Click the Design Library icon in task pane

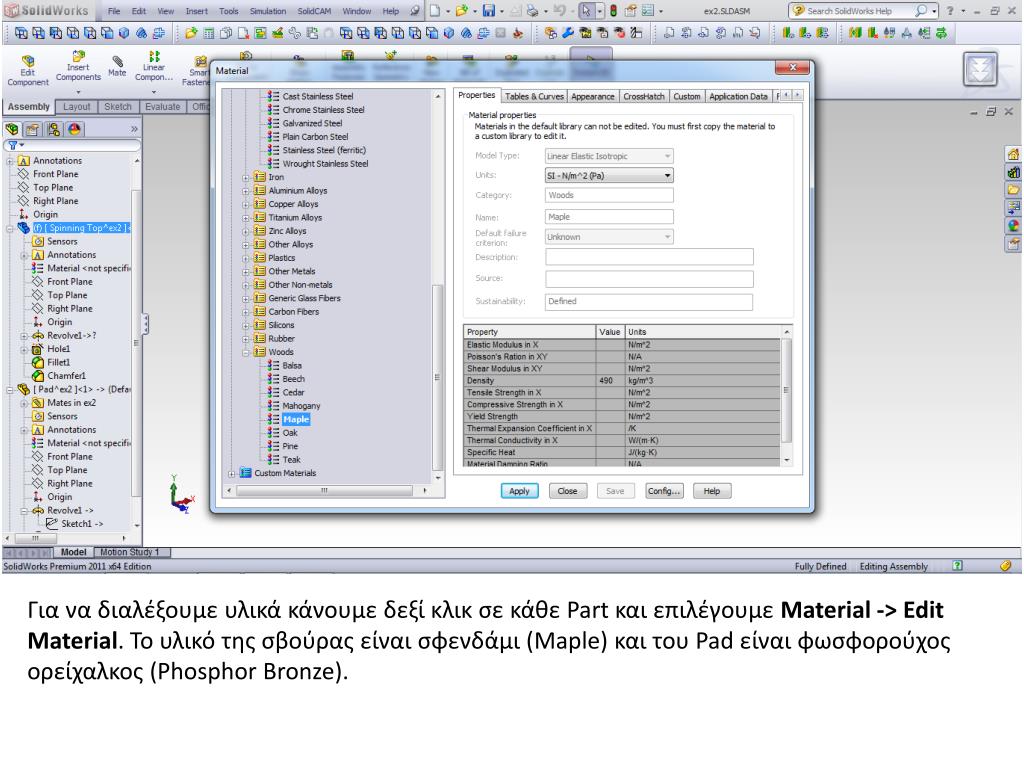1013,172
